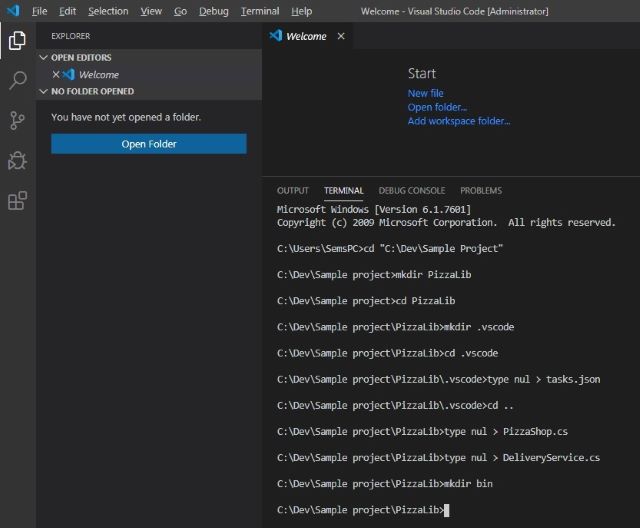Click 'You have not yet opened a folder' text
The height and width of the screenshot is (528, 640).
126,118
